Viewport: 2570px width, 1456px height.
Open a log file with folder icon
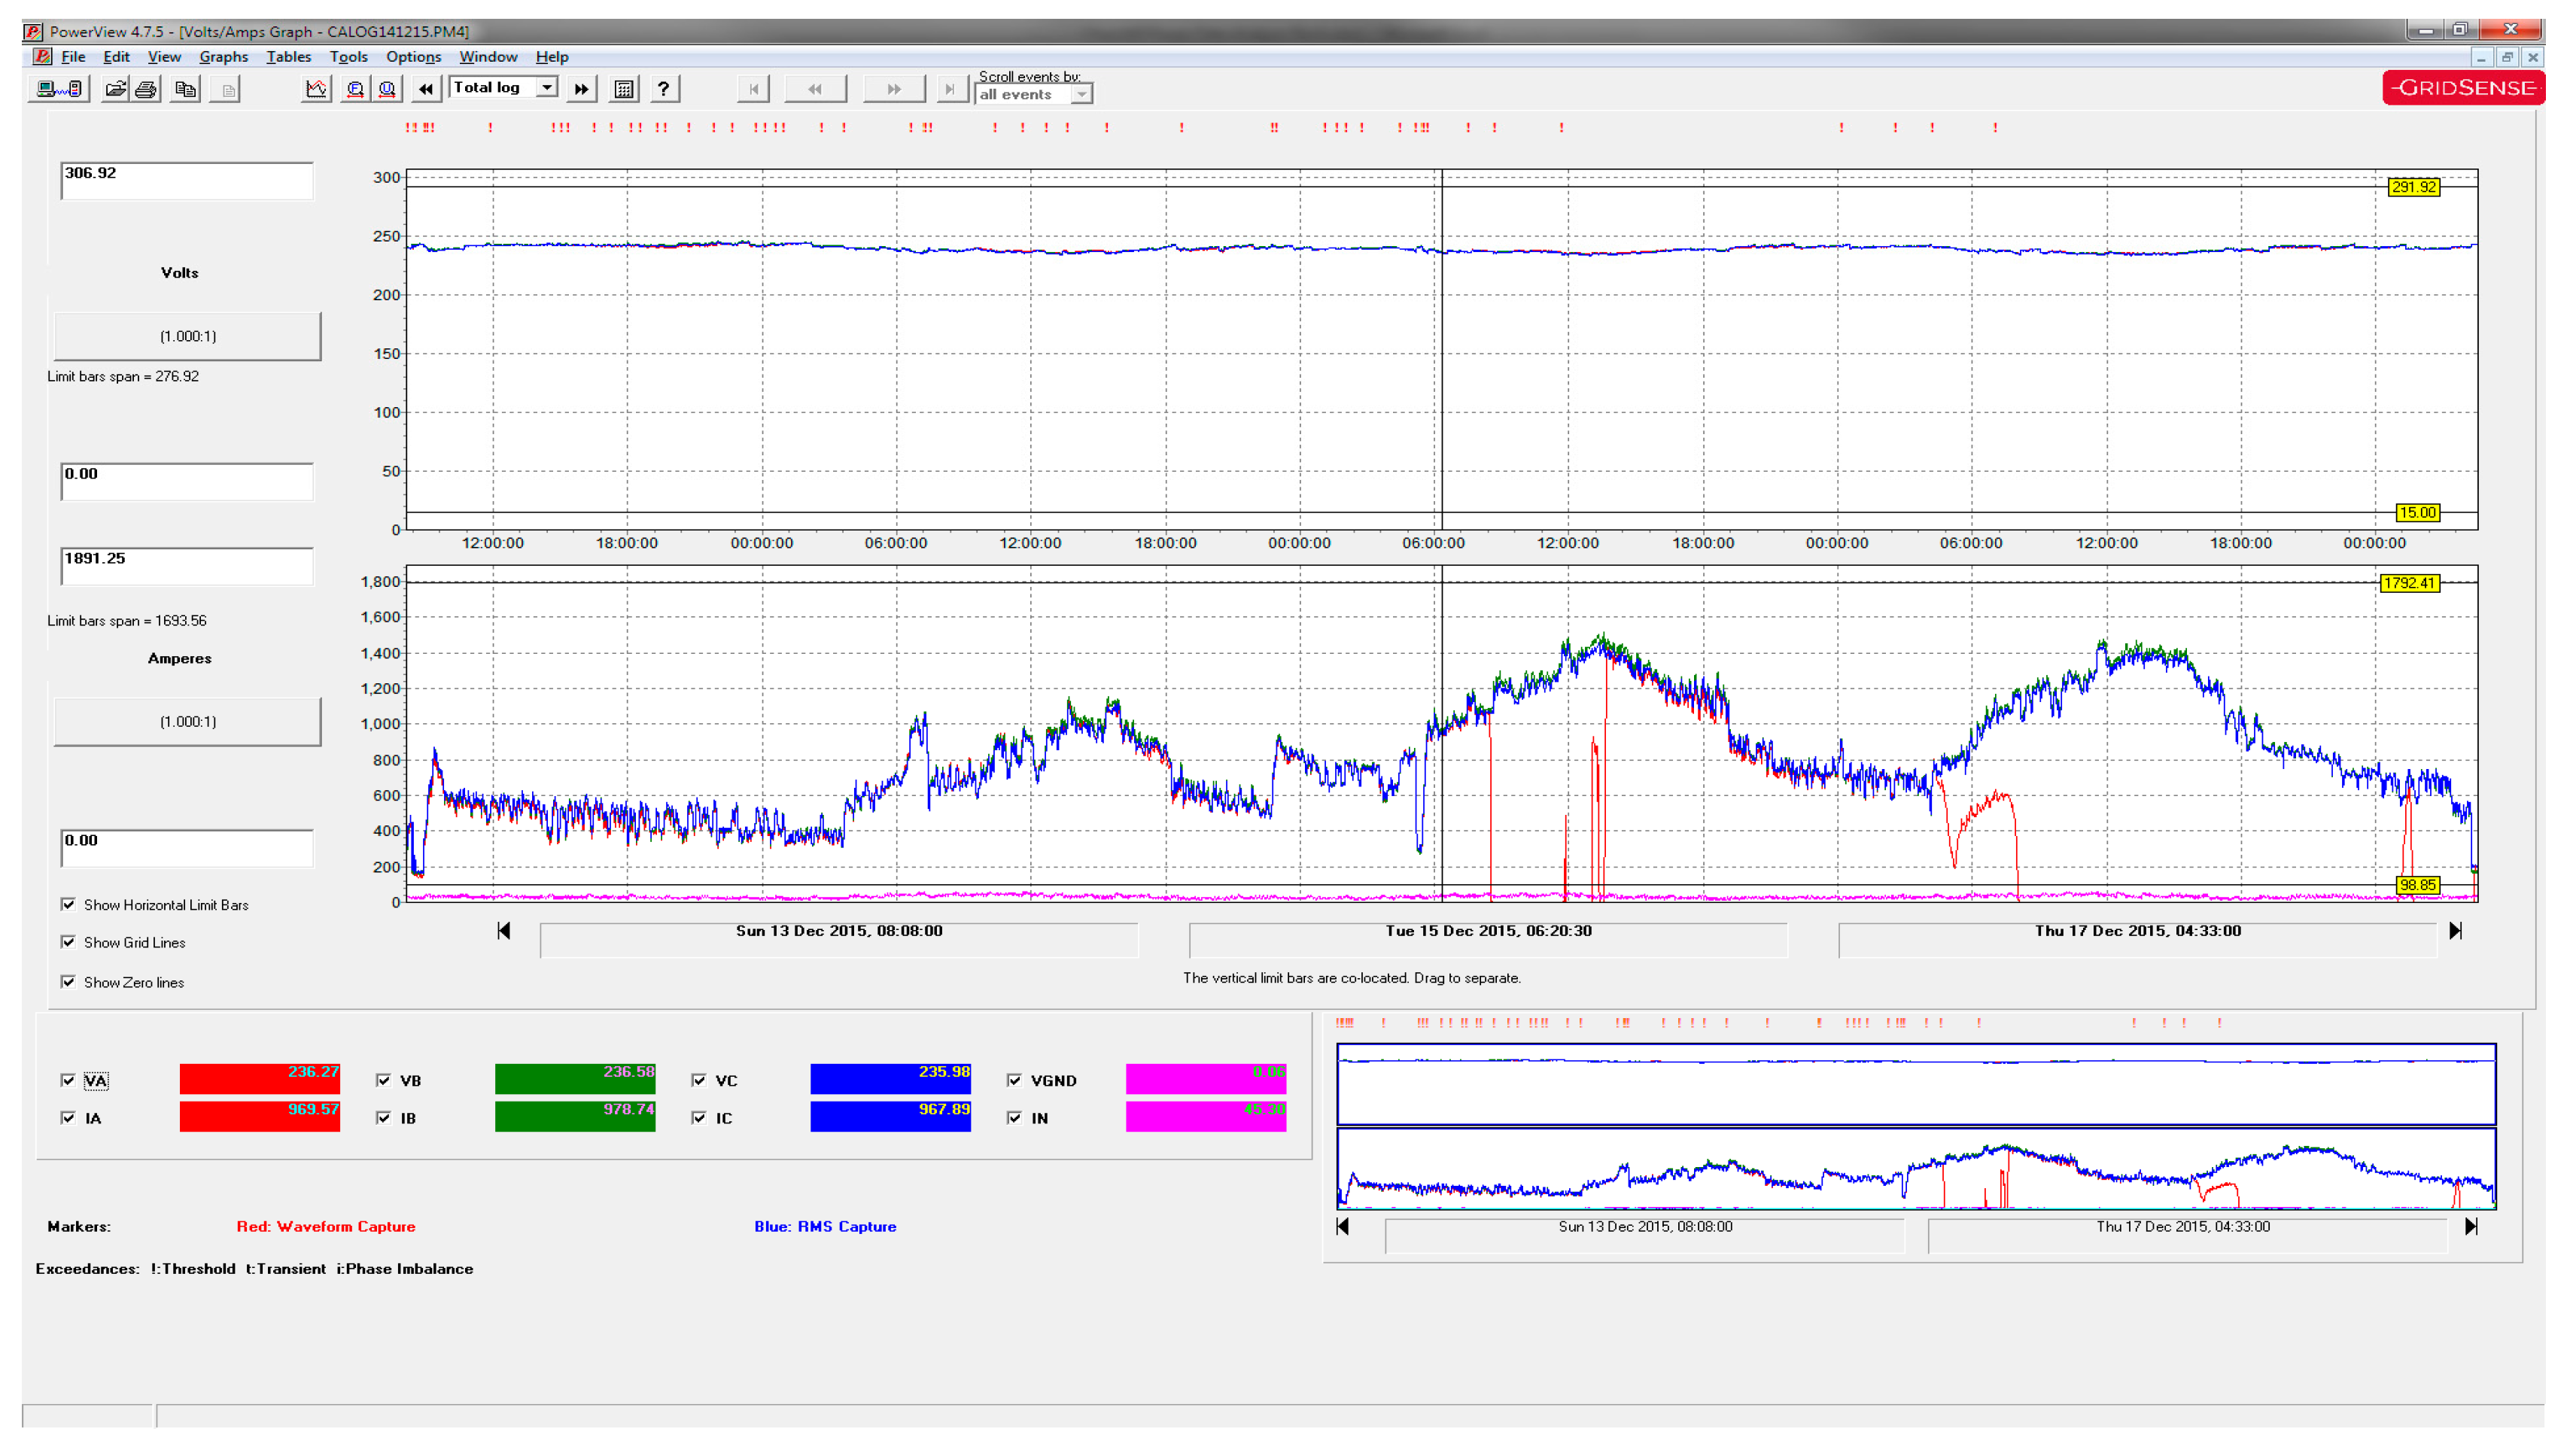pos(115,89)
